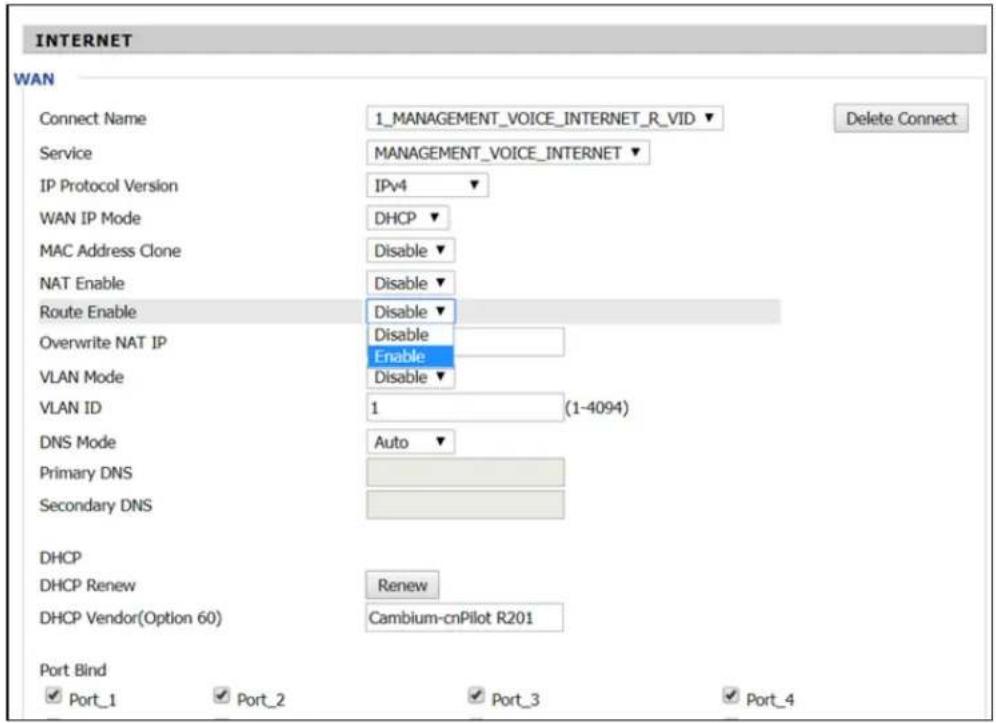Click the MAC Address Clone label
Viewport: 996px width, 723px height.
point(110,251)
